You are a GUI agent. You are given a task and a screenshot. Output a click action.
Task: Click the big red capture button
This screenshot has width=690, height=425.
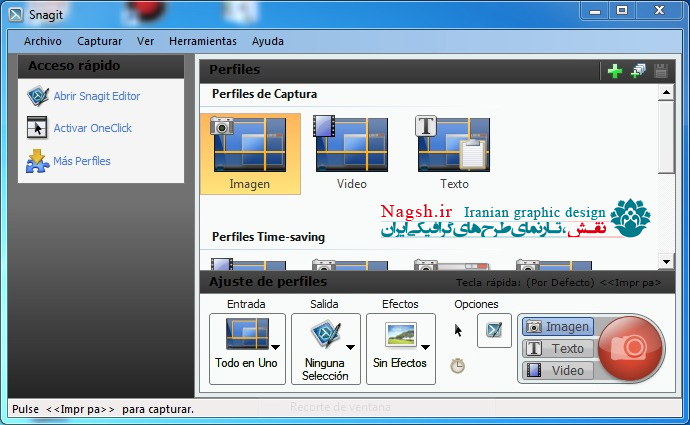point(631,348)
